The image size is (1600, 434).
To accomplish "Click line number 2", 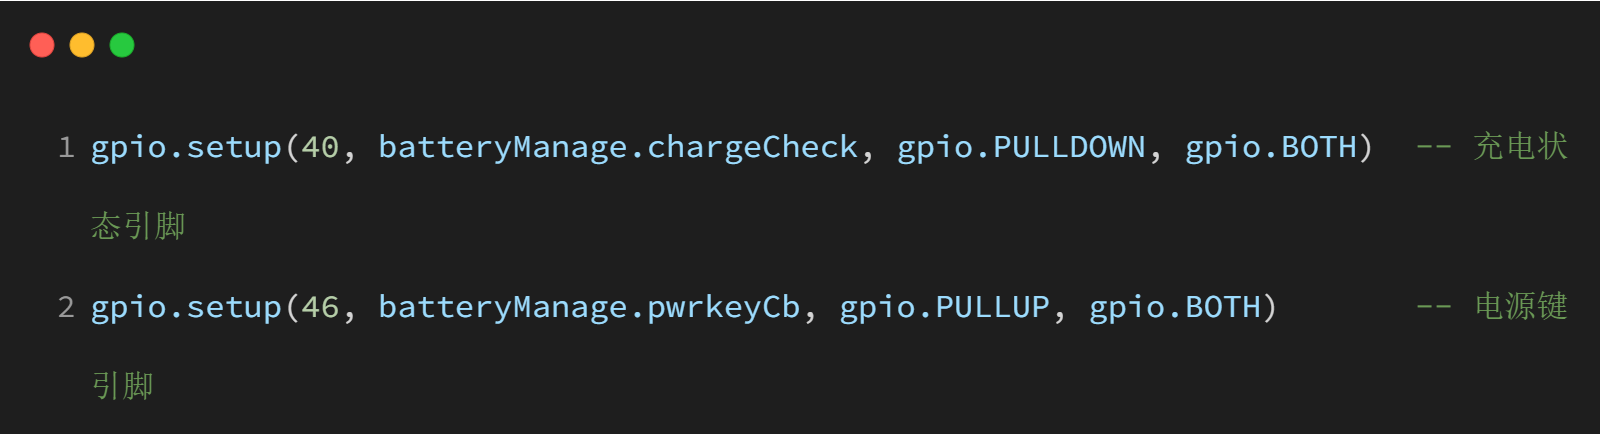I will tap(66, 307).
